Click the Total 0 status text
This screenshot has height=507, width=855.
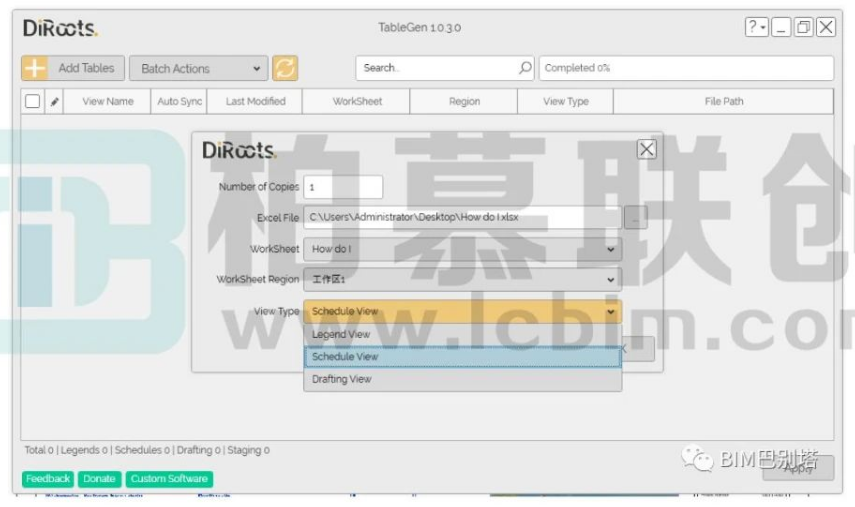tap(39, 450)
